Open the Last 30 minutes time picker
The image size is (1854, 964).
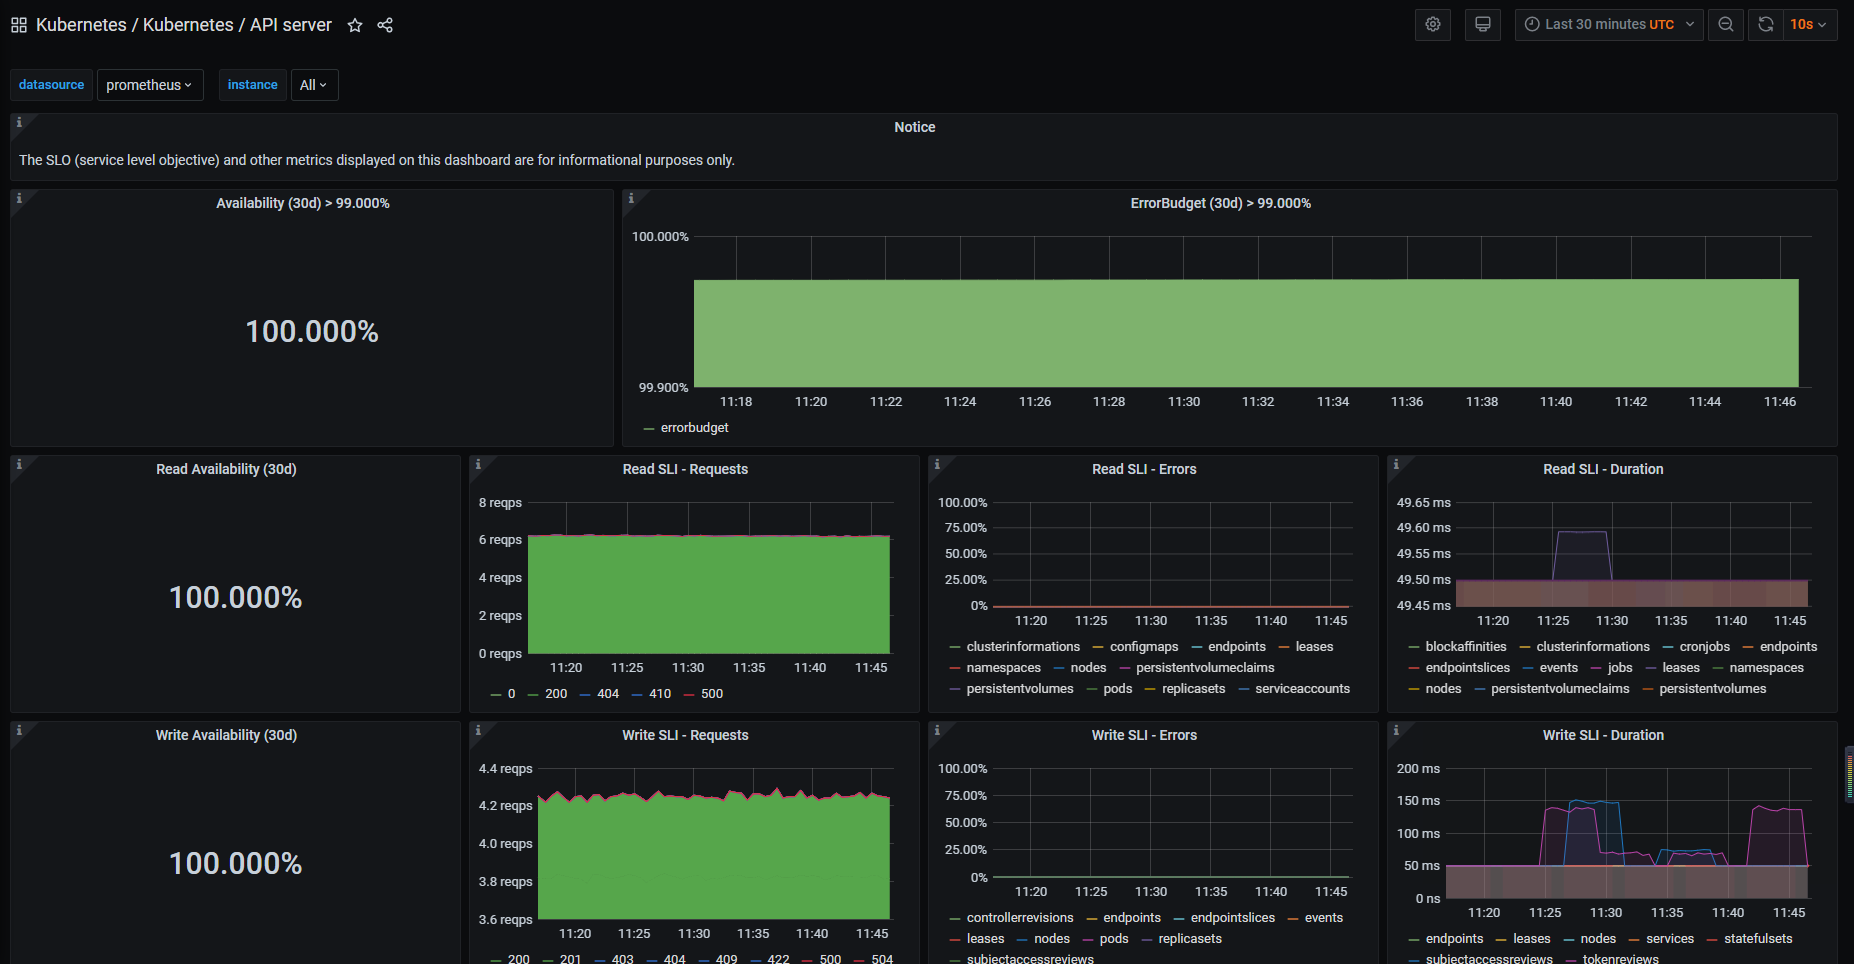pyautogui.click(x=1609, y=25)
